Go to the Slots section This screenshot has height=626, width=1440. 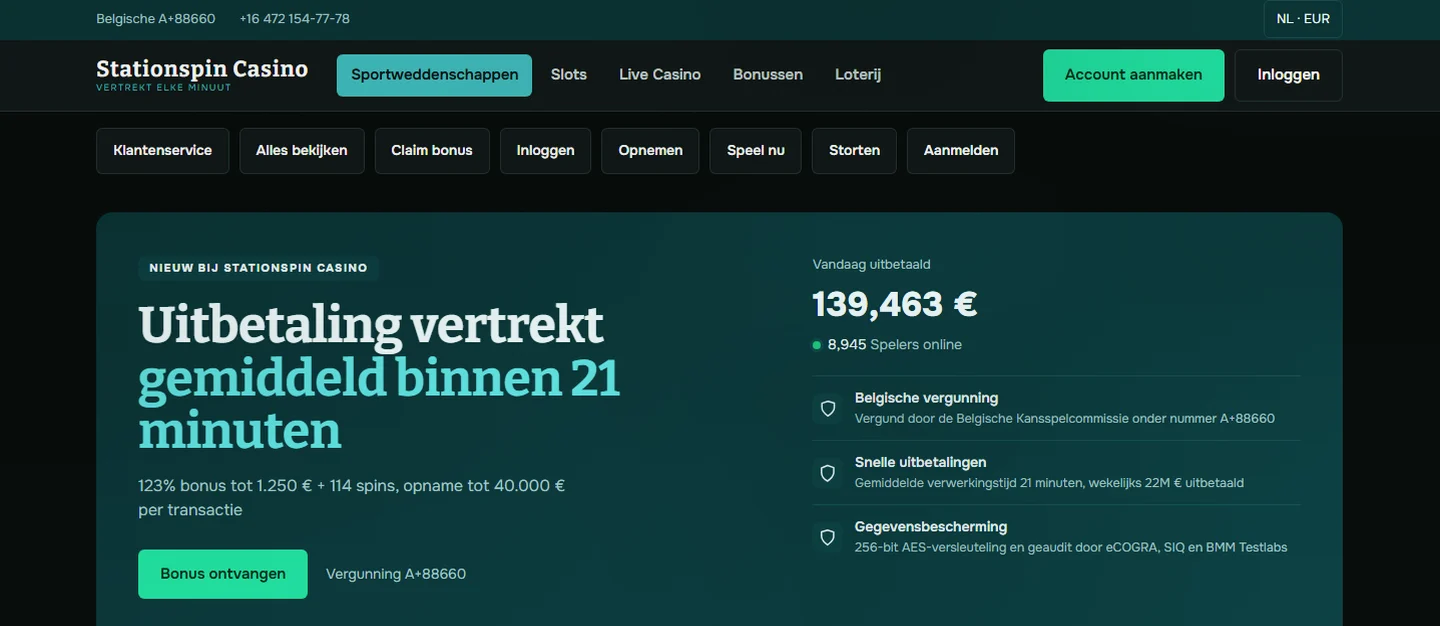pyautogui.click(x=569, y=75)
